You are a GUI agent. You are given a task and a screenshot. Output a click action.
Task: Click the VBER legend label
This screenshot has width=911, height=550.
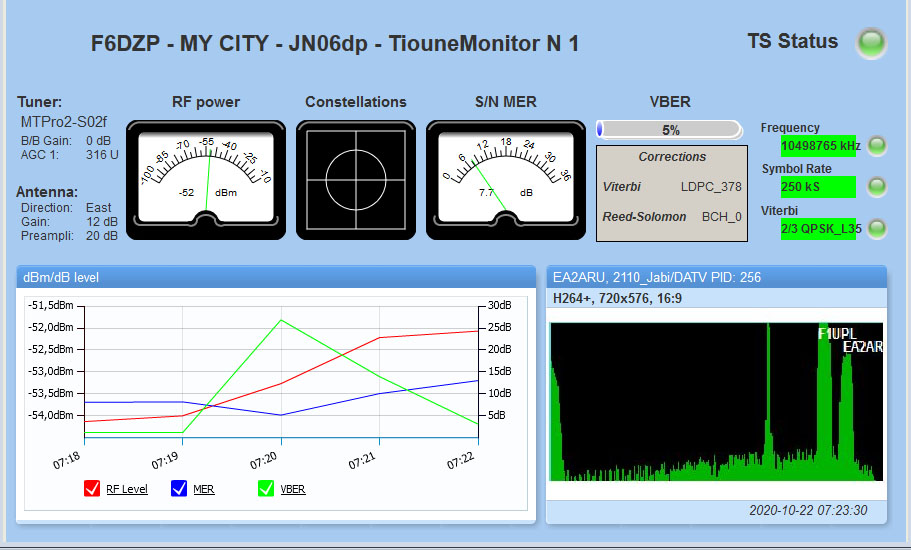click(293, 490)
